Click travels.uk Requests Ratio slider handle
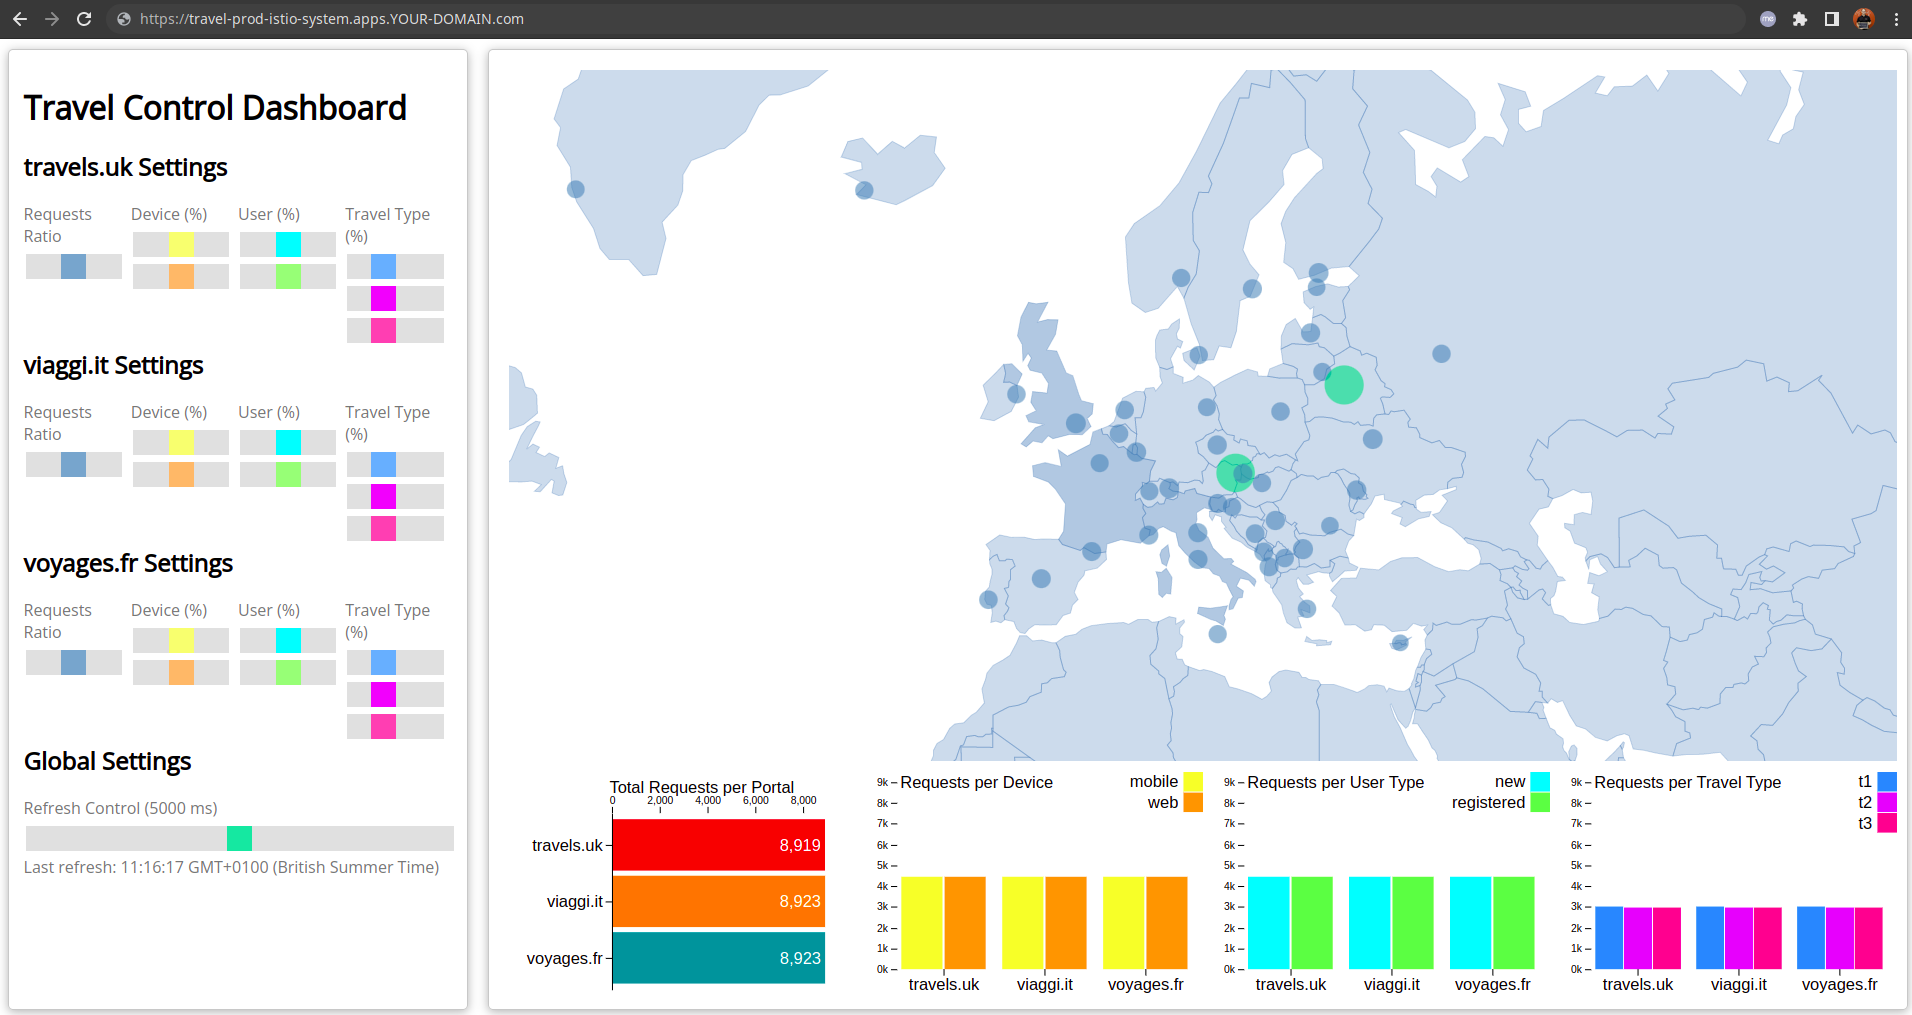The height and width of the screenshot is (1015, 1912). [x=73, y=266]
